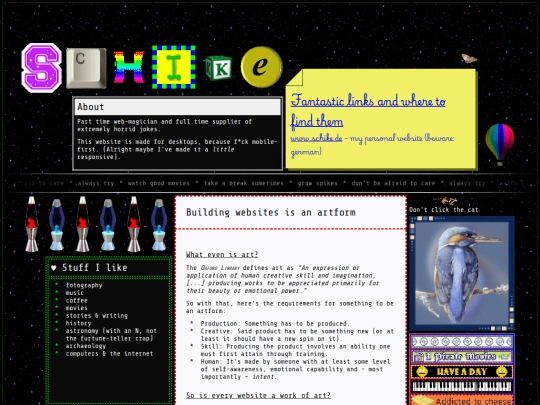Image resolution: width=540 pixels, height=405 pixels.
Task: Click So is every website a work of art?
Action: [x=258, y=395]
